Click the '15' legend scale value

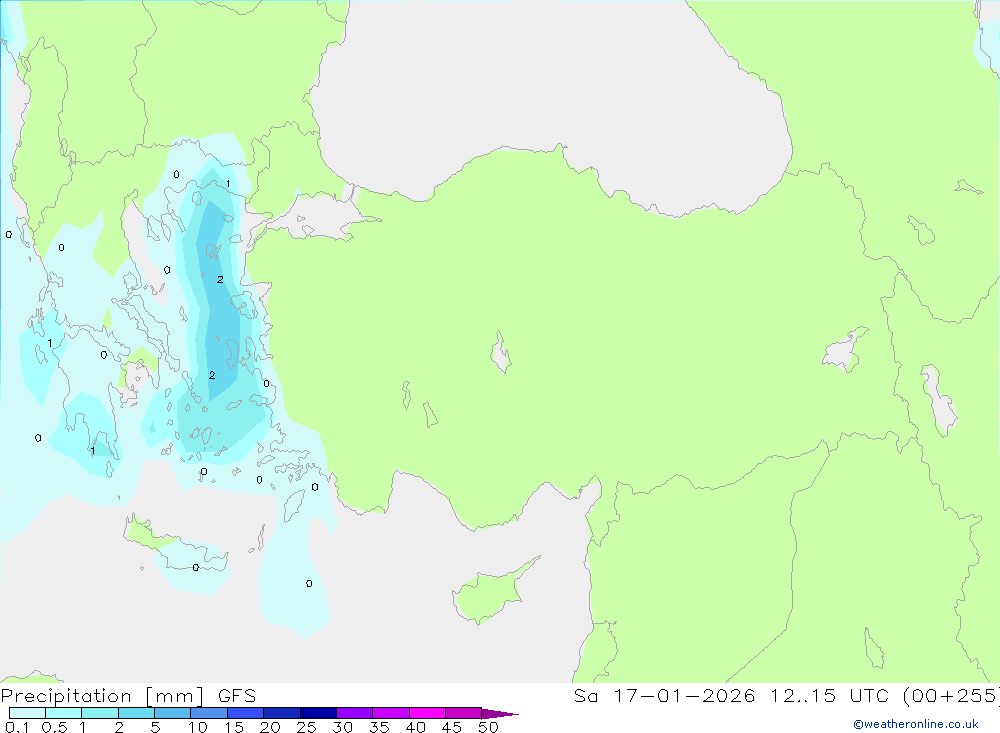pos(234,727)
